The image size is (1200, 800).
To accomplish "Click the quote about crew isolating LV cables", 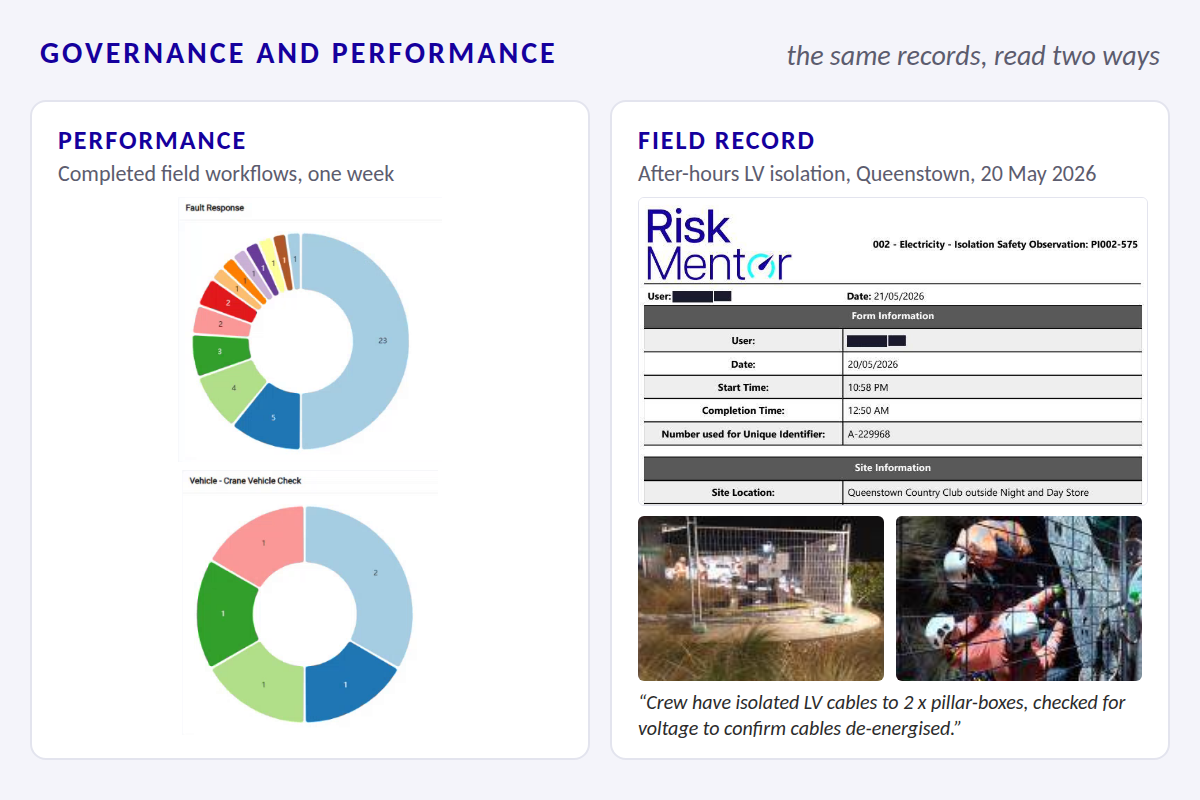I will coord(882,715).
